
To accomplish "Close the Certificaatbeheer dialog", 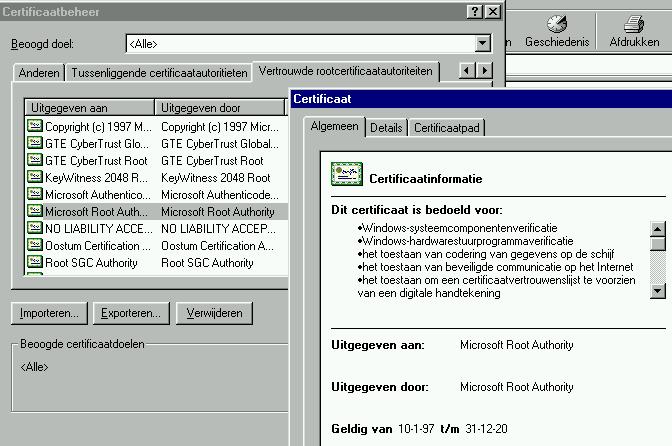I will pos(493,12).
